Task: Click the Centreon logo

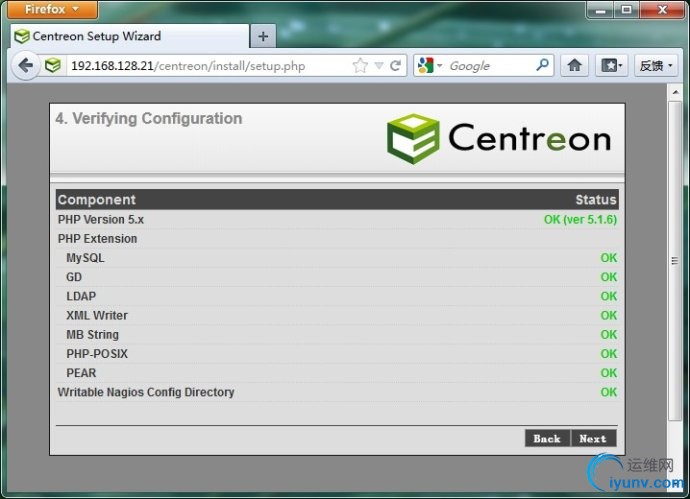Action: (x=499, y=138)
